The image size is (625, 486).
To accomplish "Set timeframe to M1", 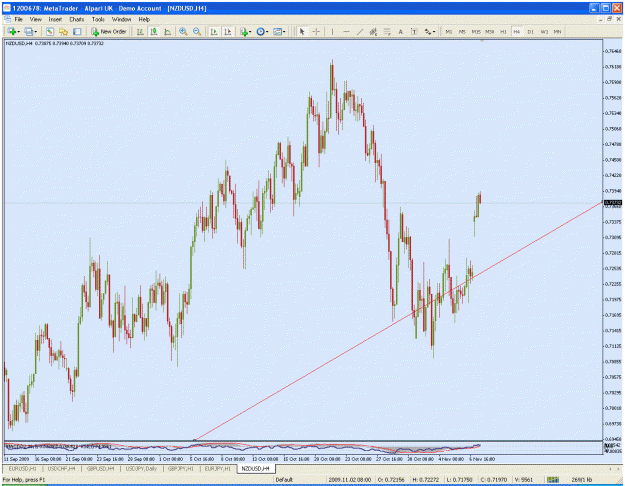I will pyautogui.click(x=449, y=31).
